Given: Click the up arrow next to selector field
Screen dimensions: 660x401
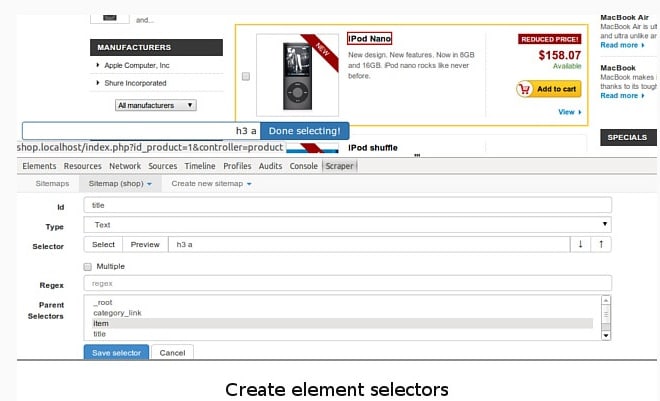Looking at the screenshot, I should coord(601,244).
